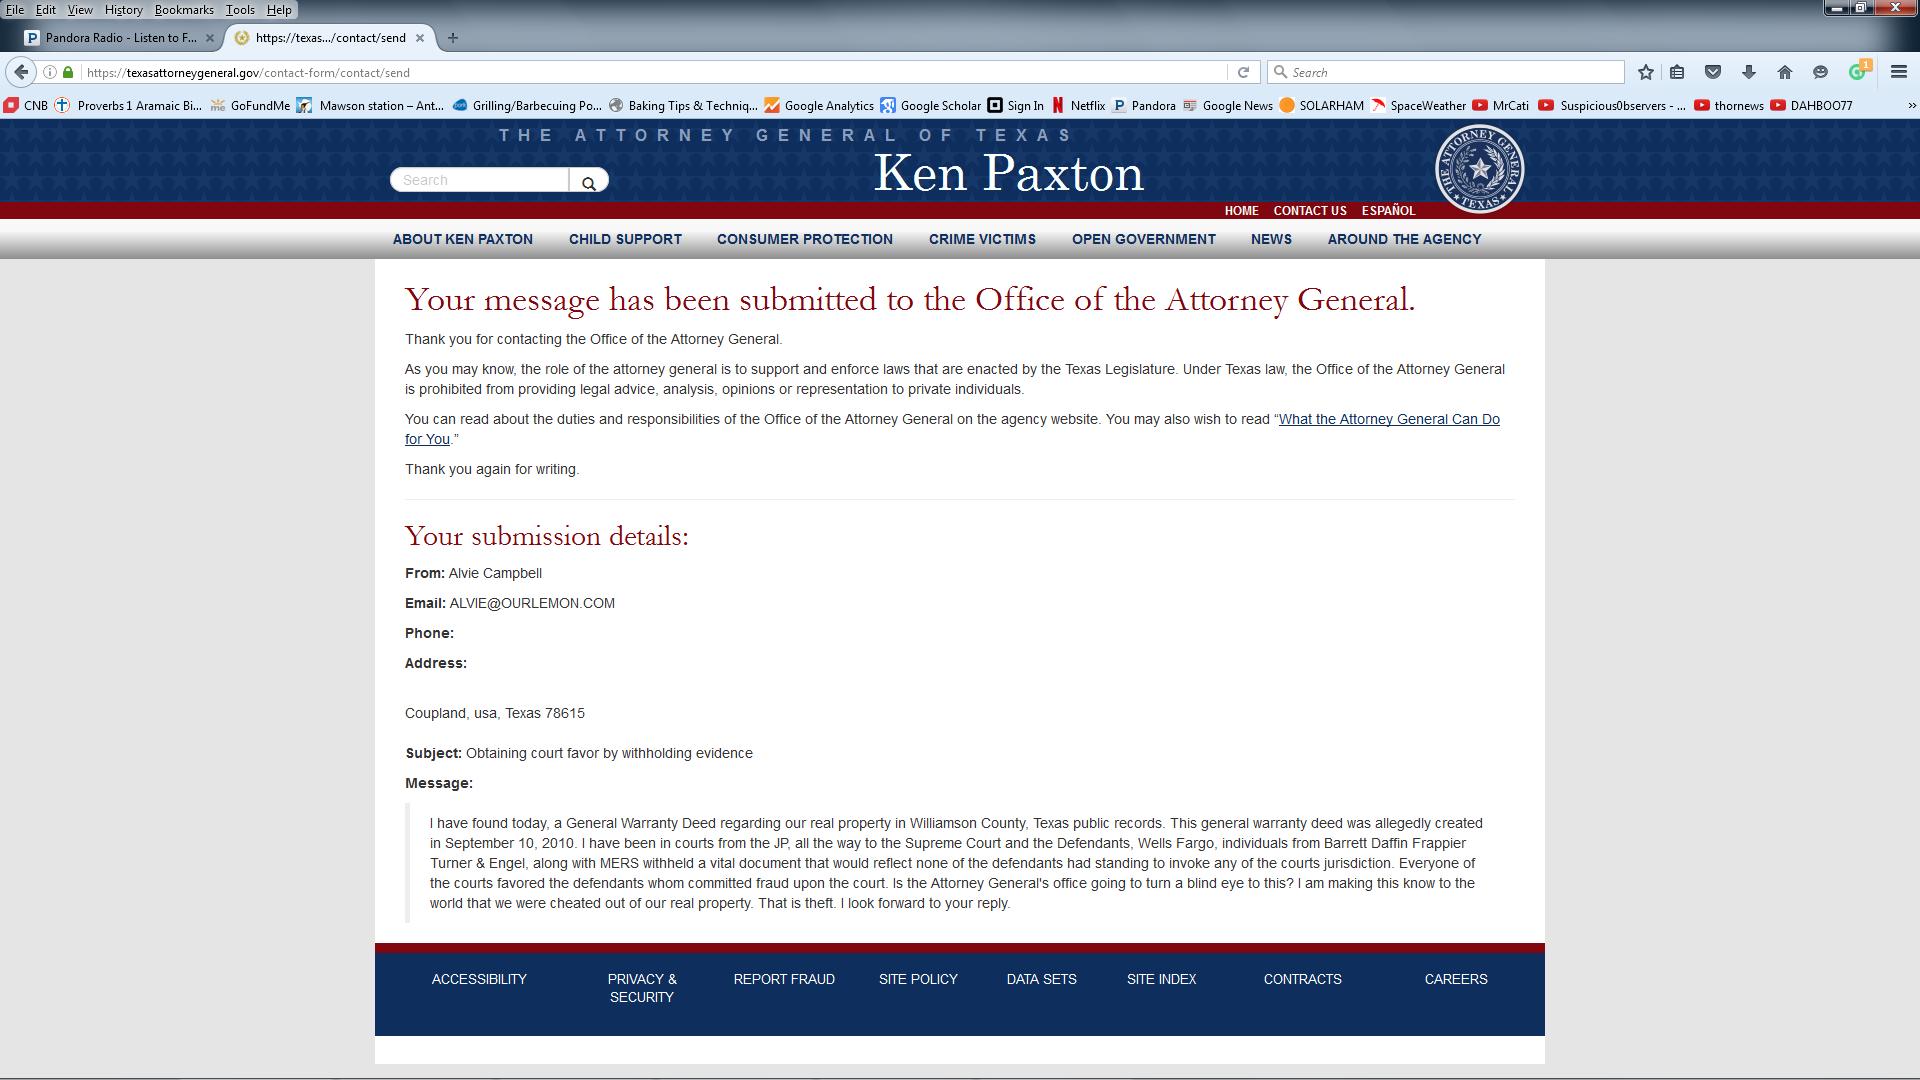Screen dimensions: 1920x1080
Task: Open the Consumer Protection nav item
Action: (804, 239)
